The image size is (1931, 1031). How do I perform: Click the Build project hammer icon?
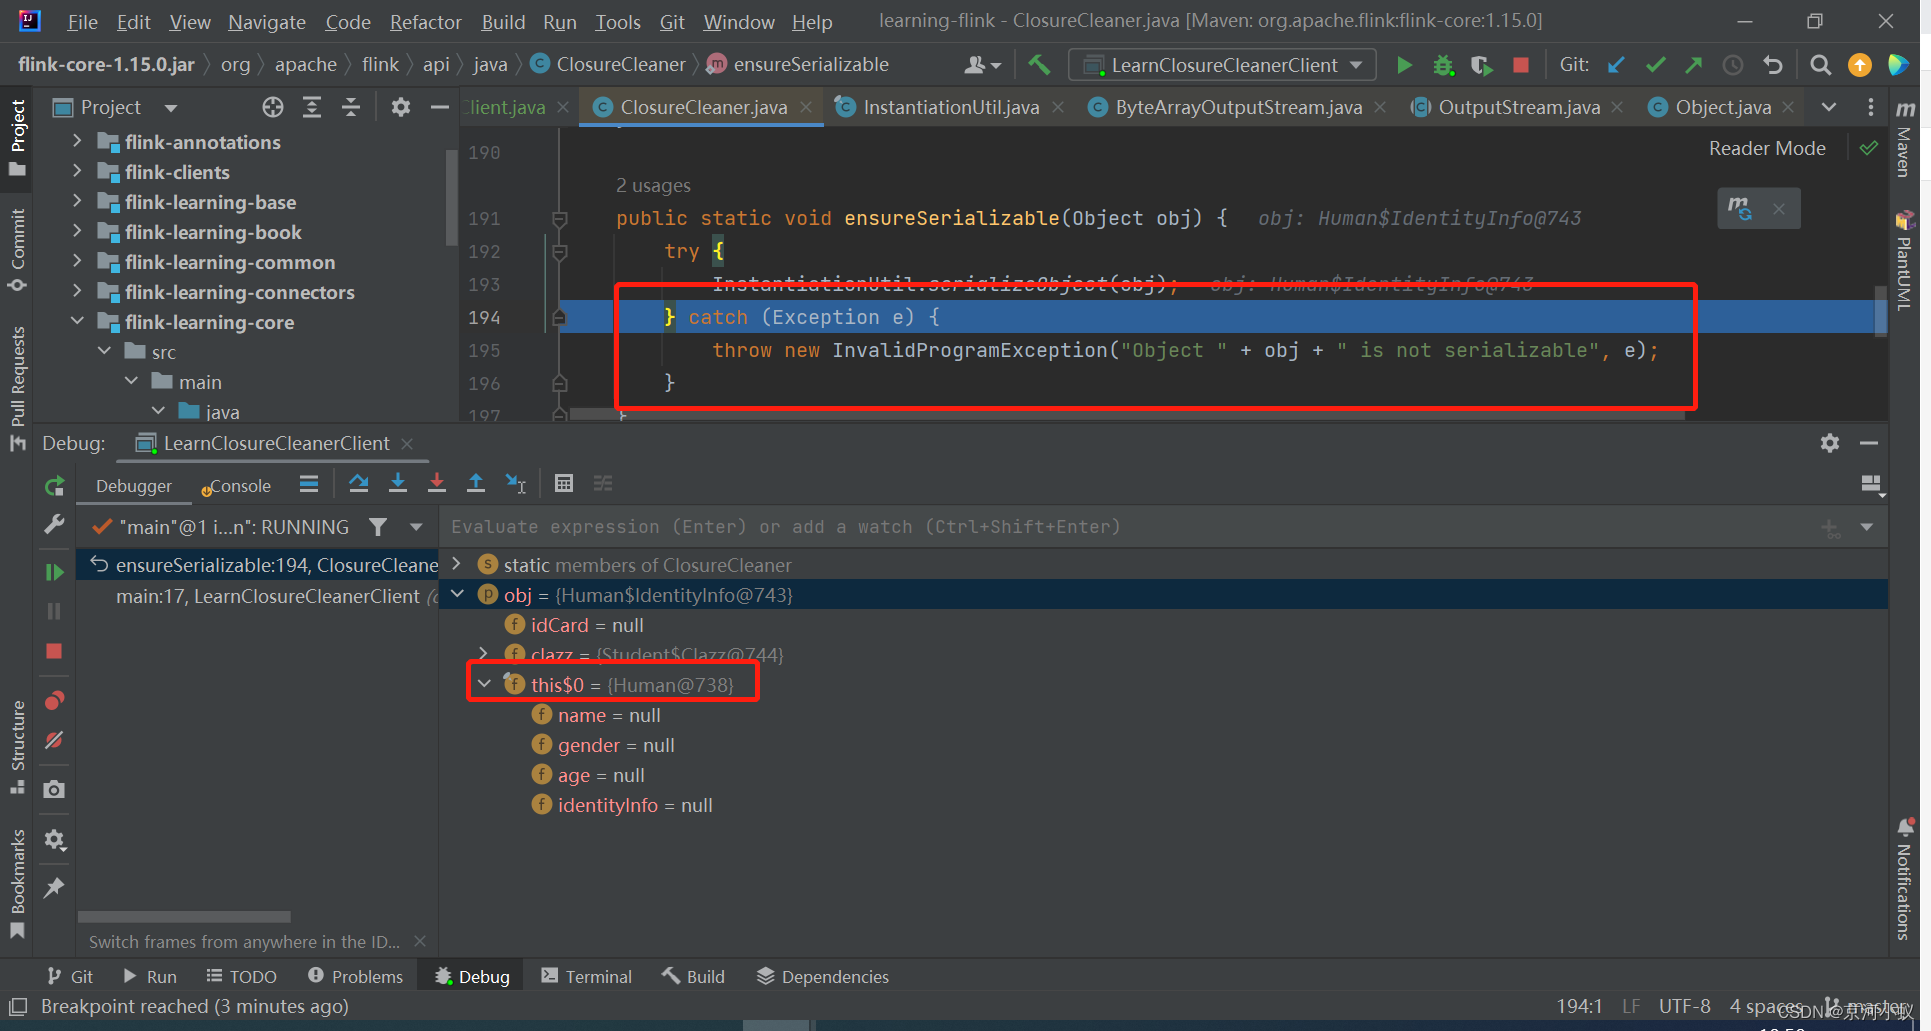1039,65
